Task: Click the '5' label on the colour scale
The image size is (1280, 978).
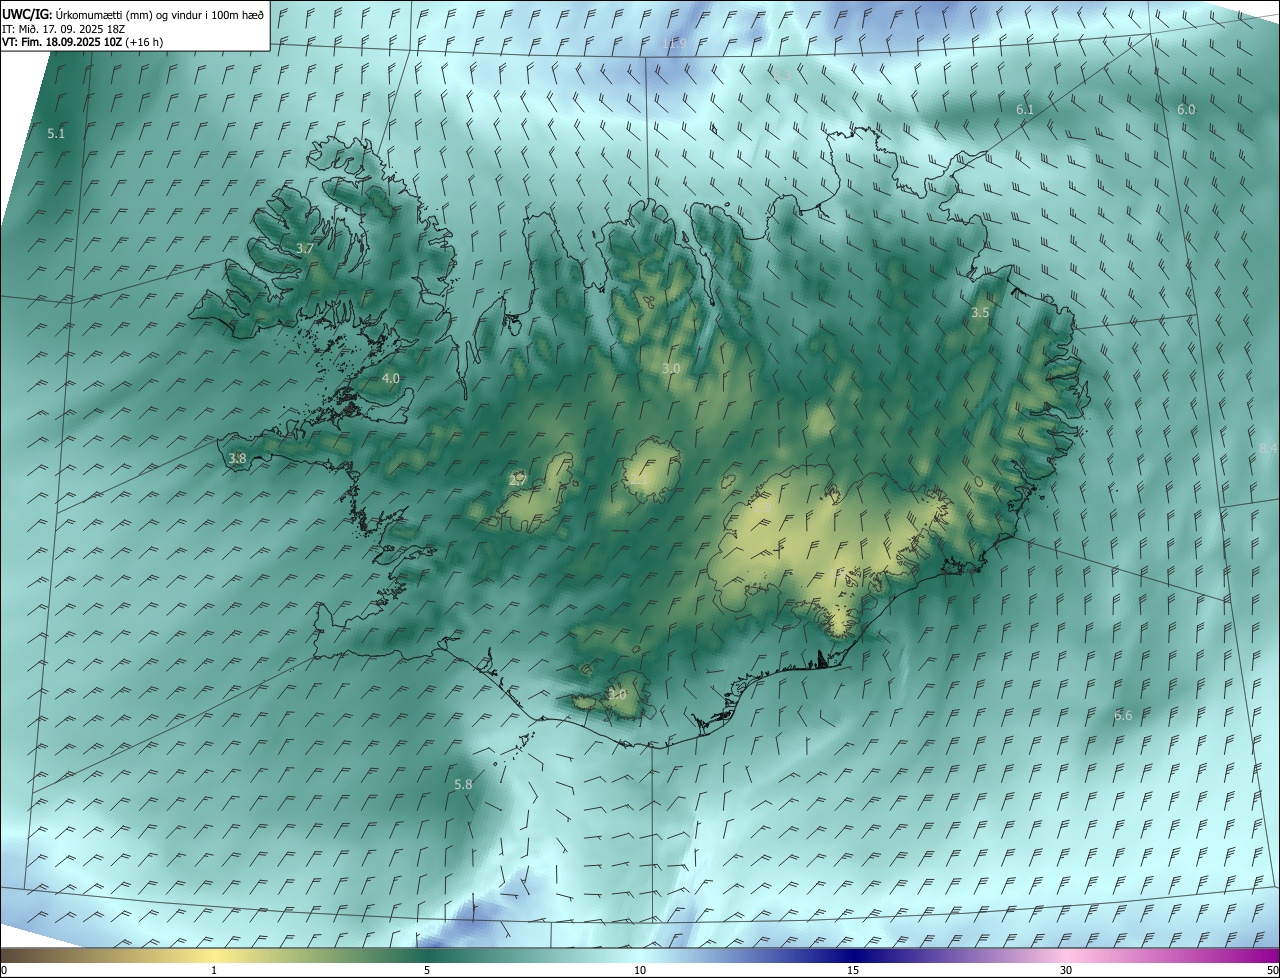Action: pyautogui.click(x=427, y=970)
